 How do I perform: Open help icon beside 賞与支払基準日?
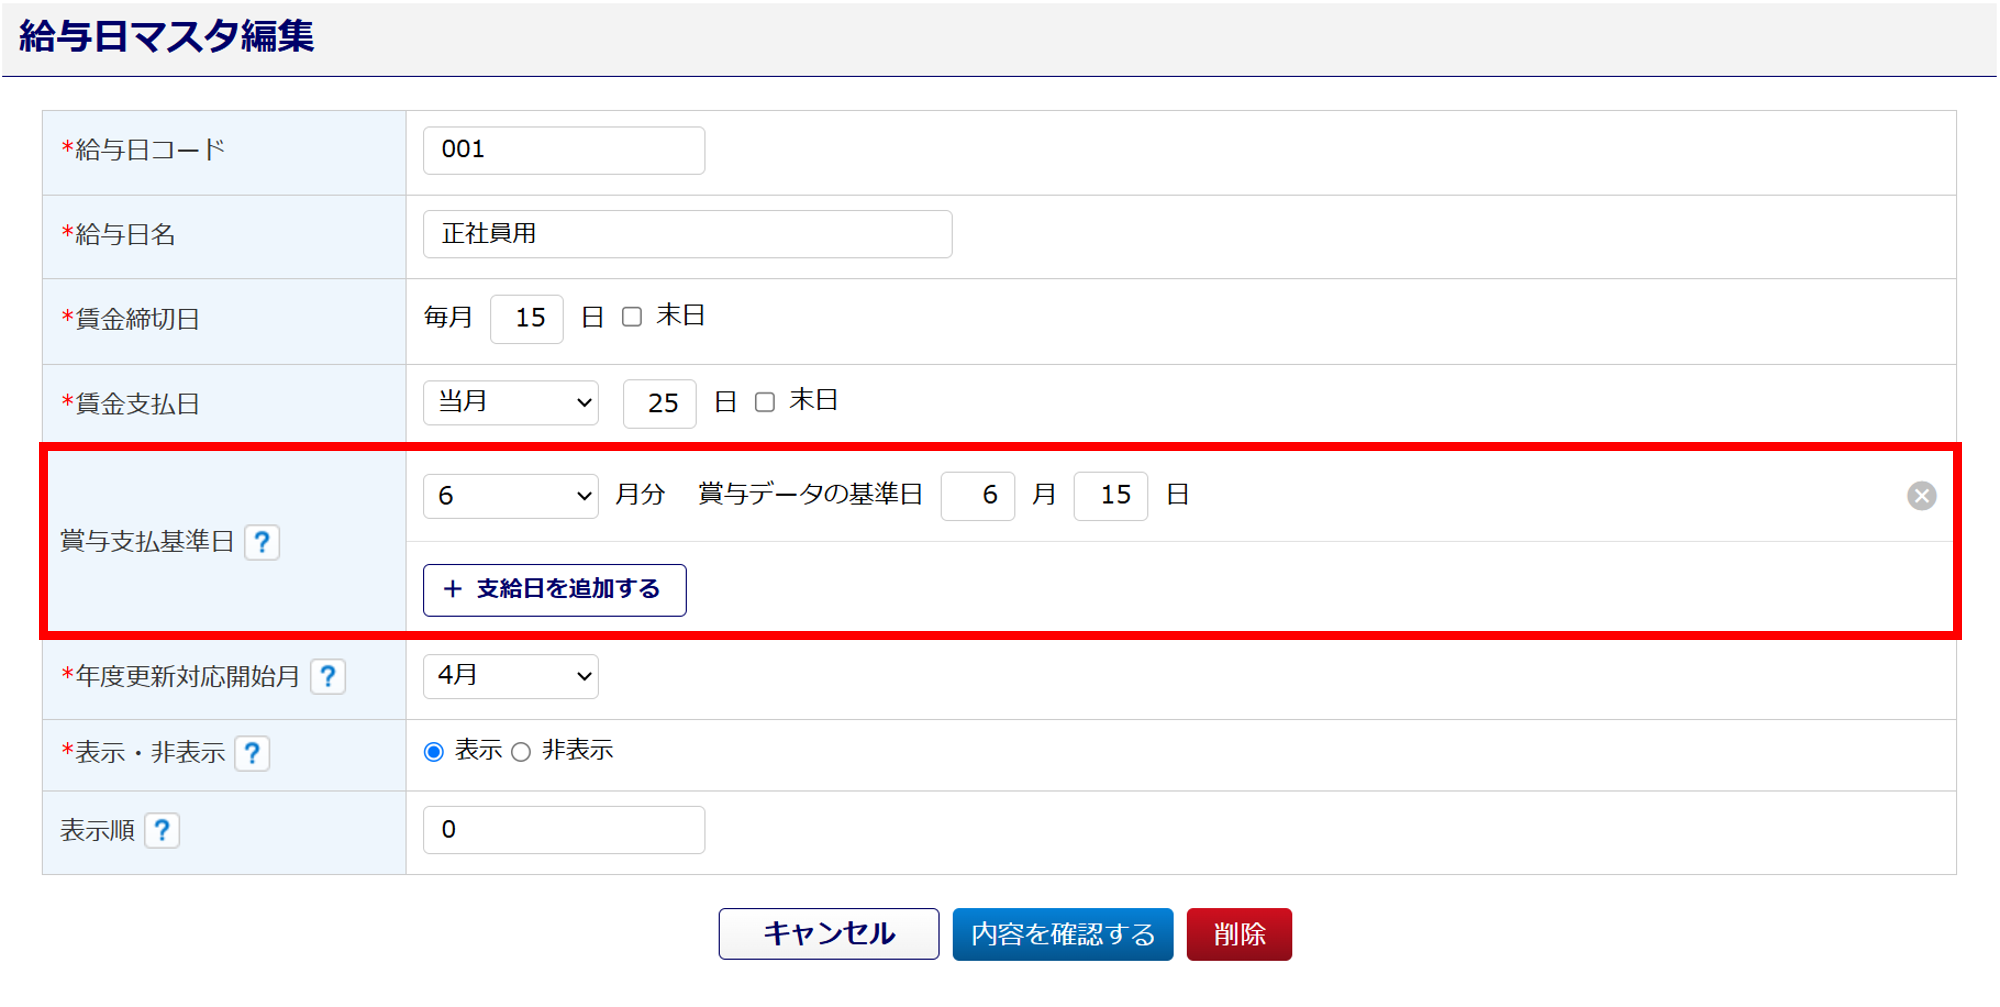coord(262,542)
